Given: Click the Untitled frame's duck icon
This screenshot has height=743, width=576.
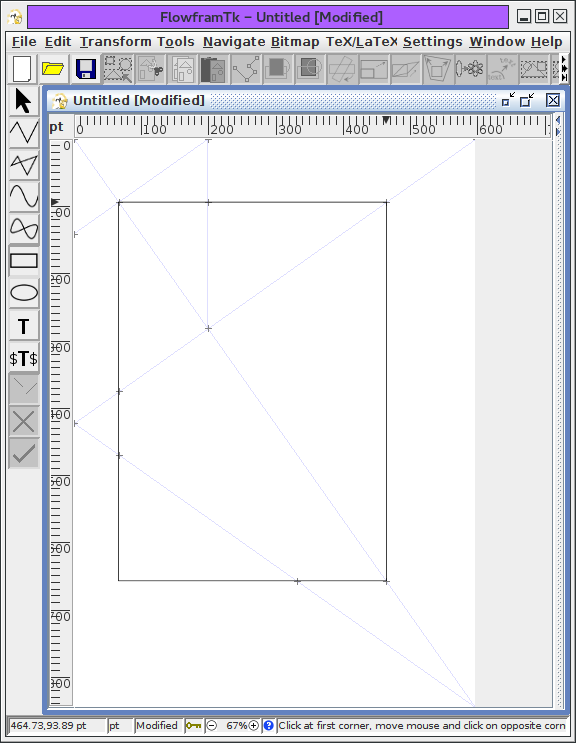Looking at the screenshot, I should 60,100.
